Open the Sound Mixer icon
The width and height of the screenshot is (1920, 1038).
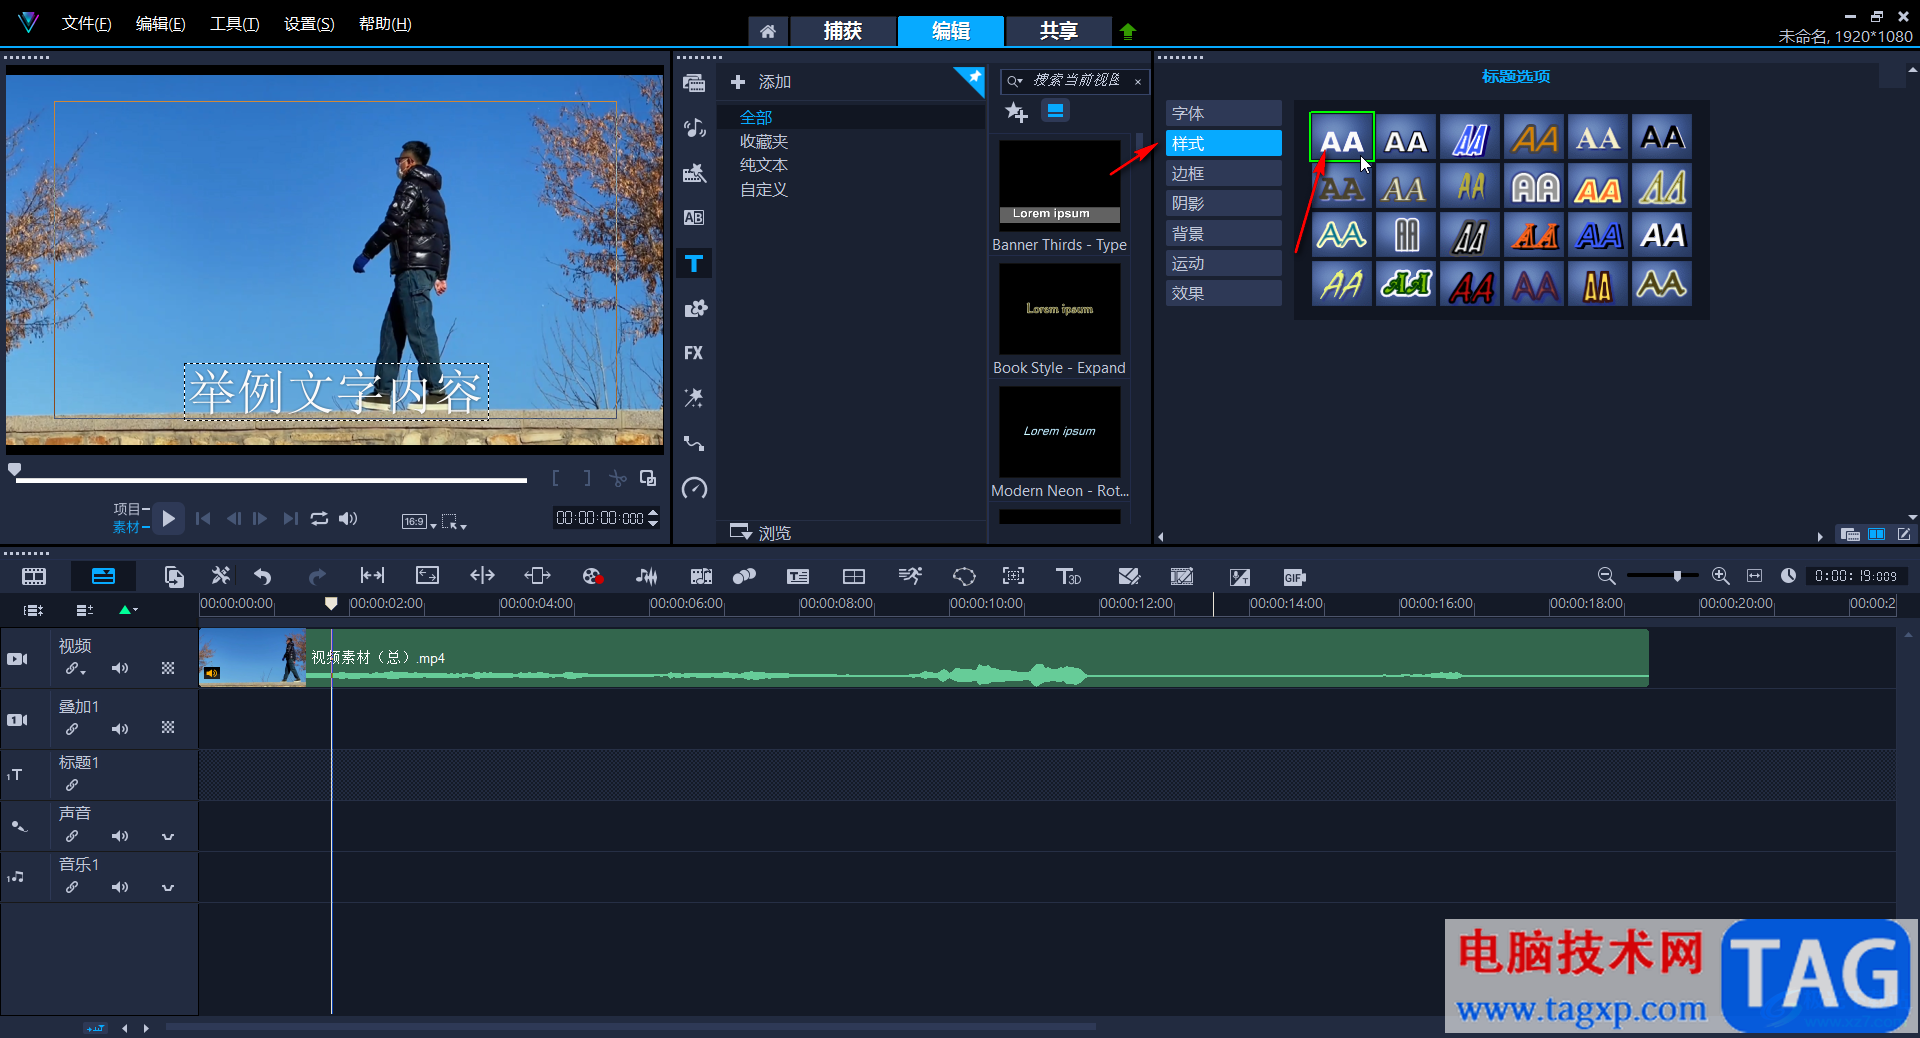point(647,576)
